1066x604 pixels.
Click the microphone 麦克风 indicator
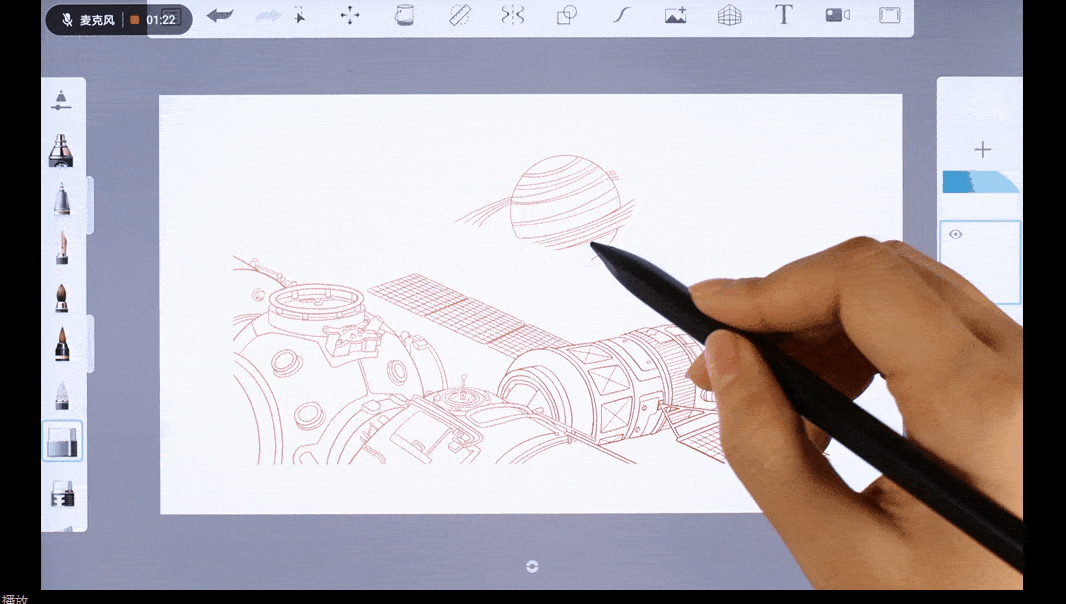coord(88,20)
